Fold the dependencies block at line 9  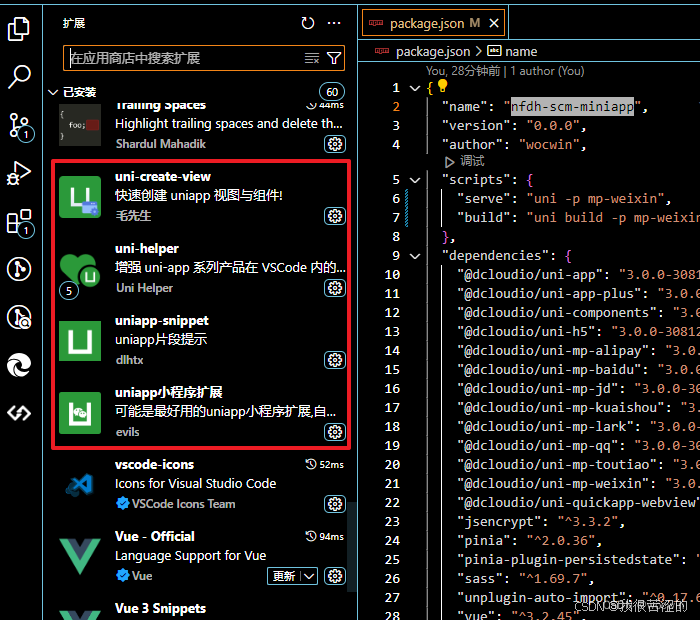point(415,256)
